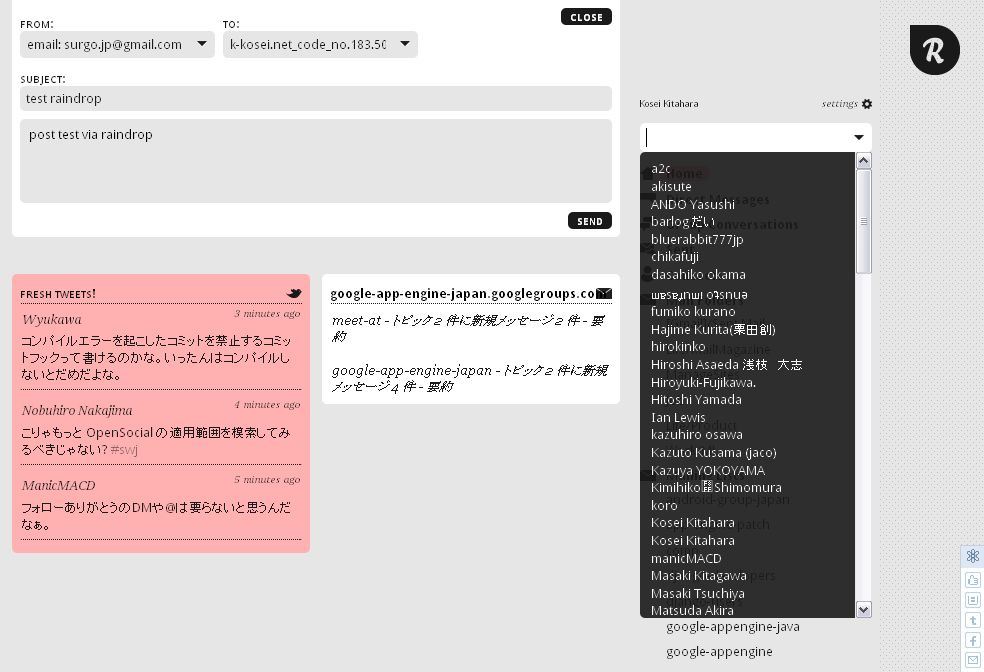Select contact "Masaki Kitagawa"
The height and width of the screenshot is (672, 984).
(698, 575)
